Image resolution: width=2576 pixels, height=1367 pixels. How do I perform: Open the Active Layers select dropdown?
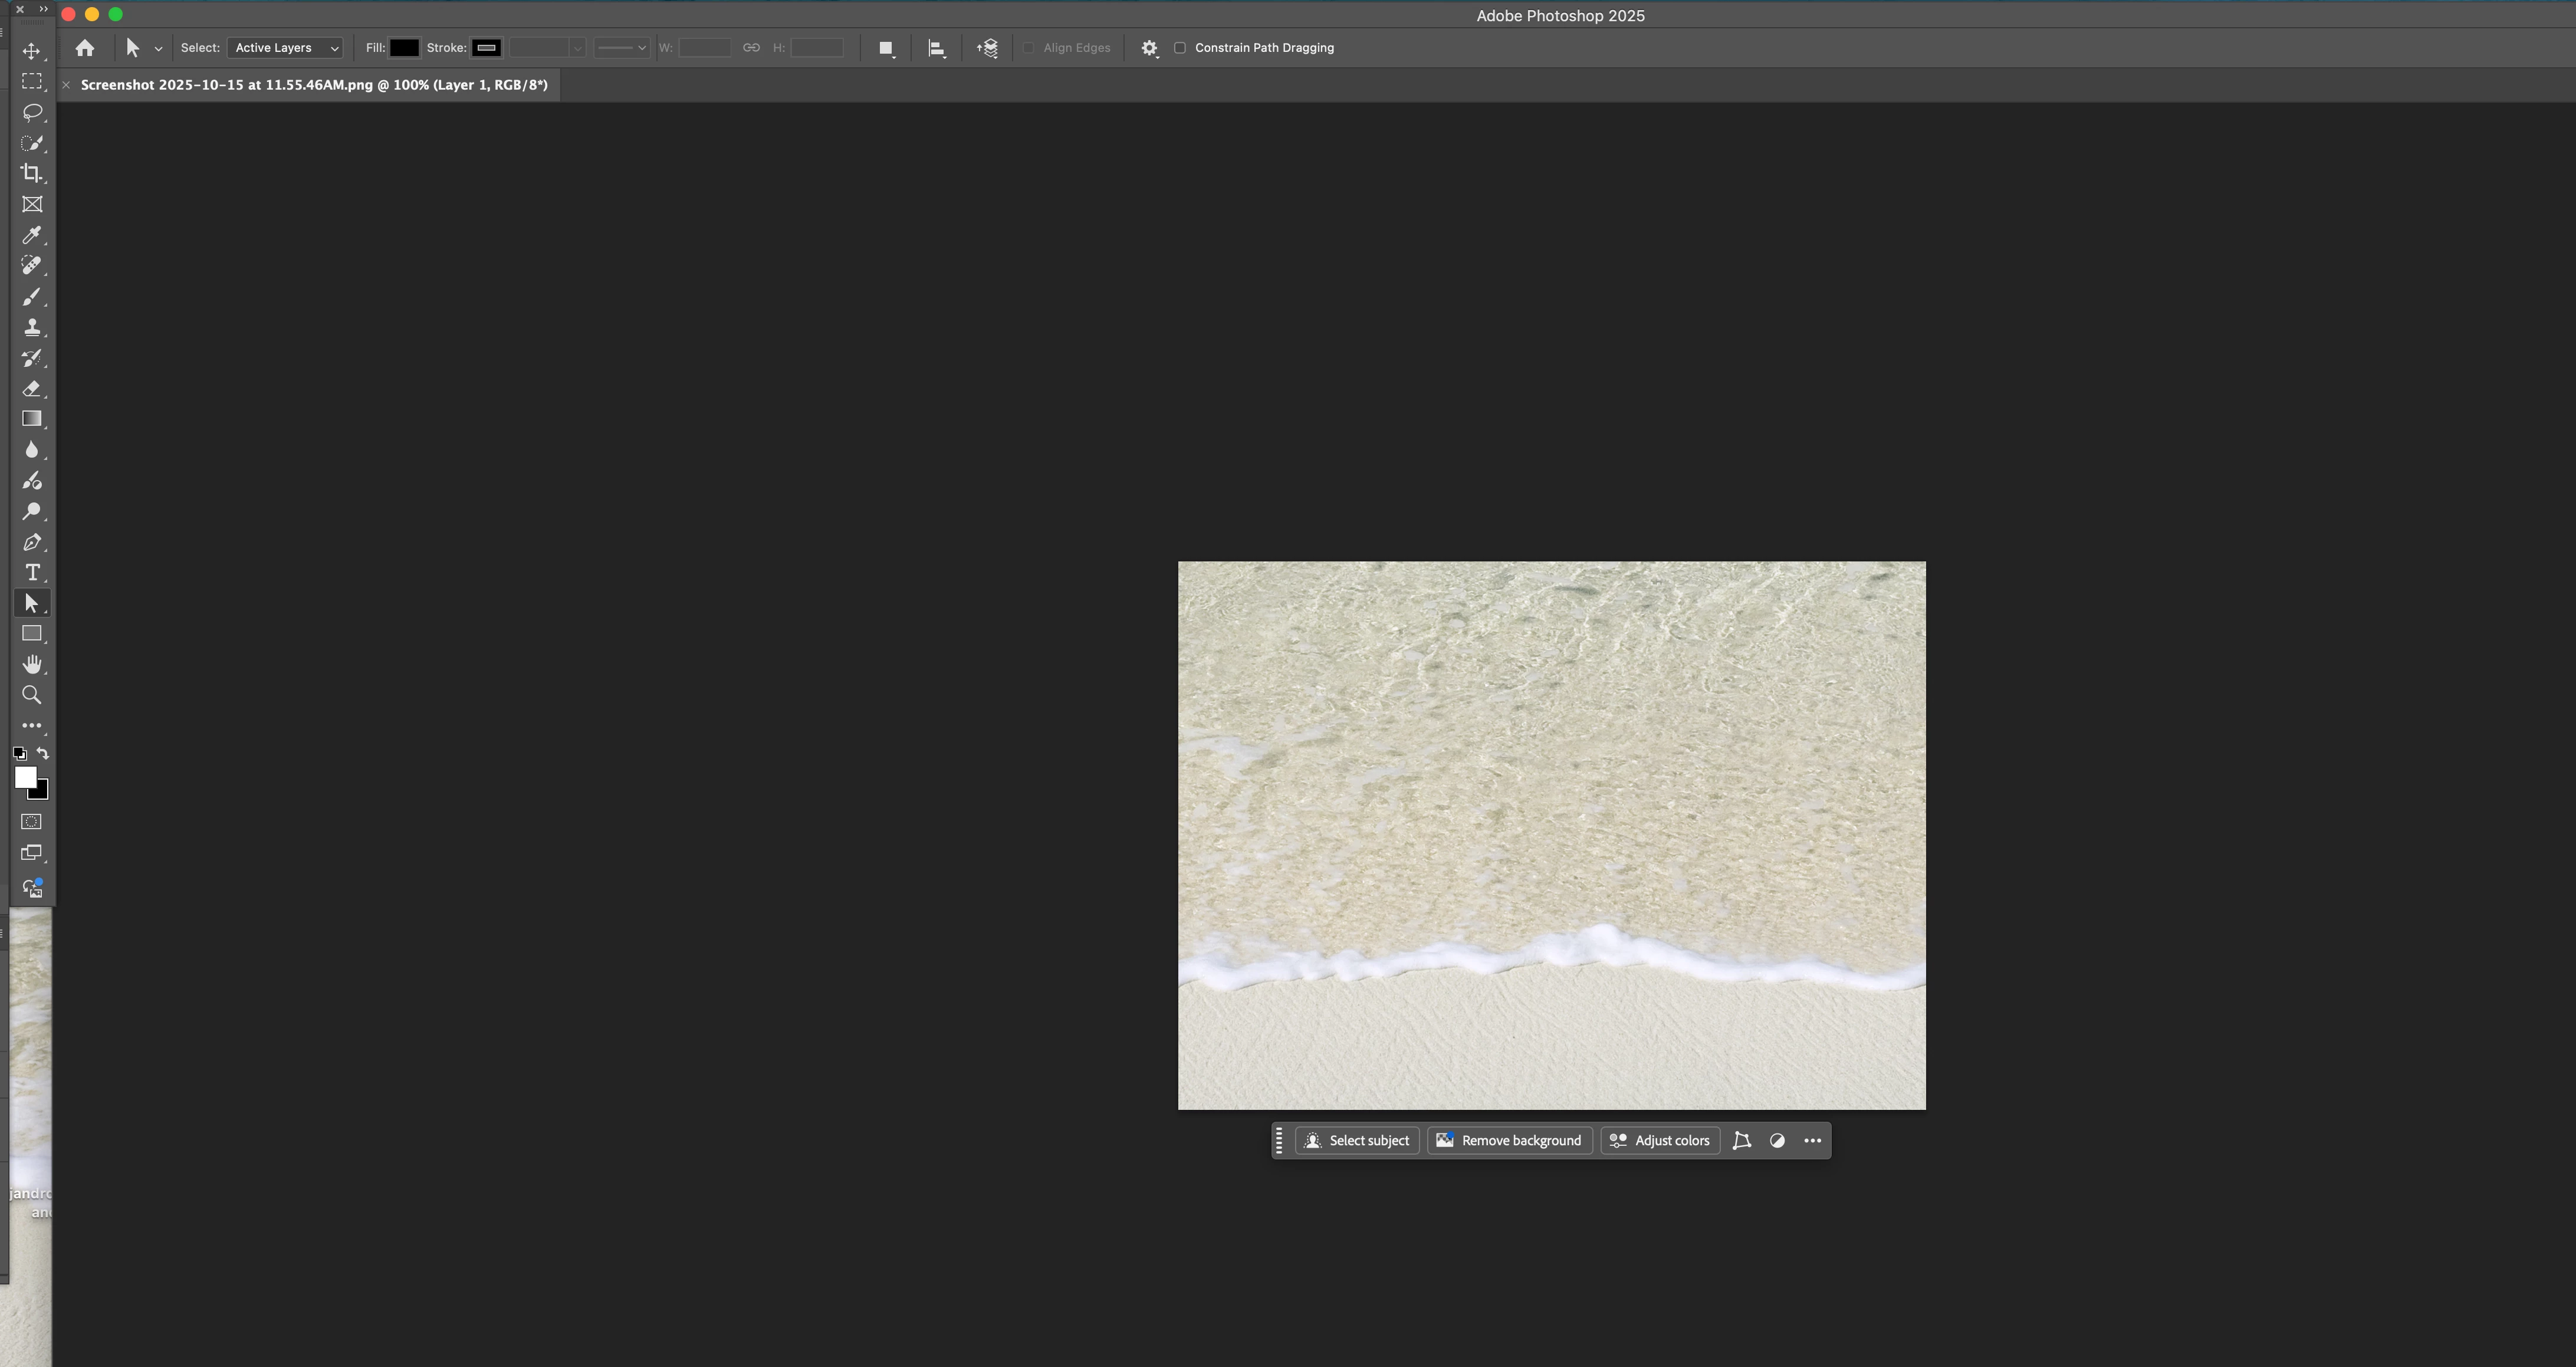coord(285,48)
